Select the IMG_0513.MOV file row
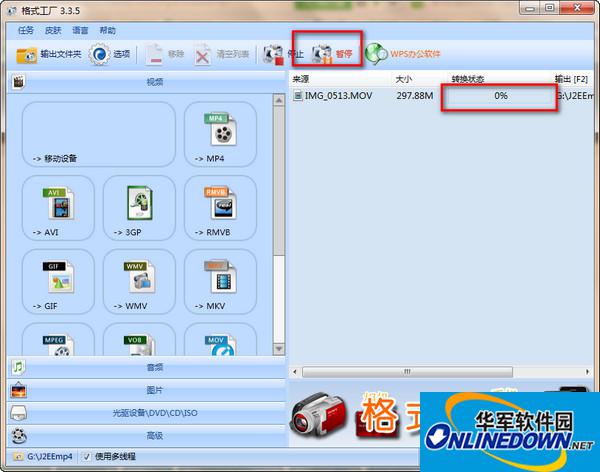 443,95
